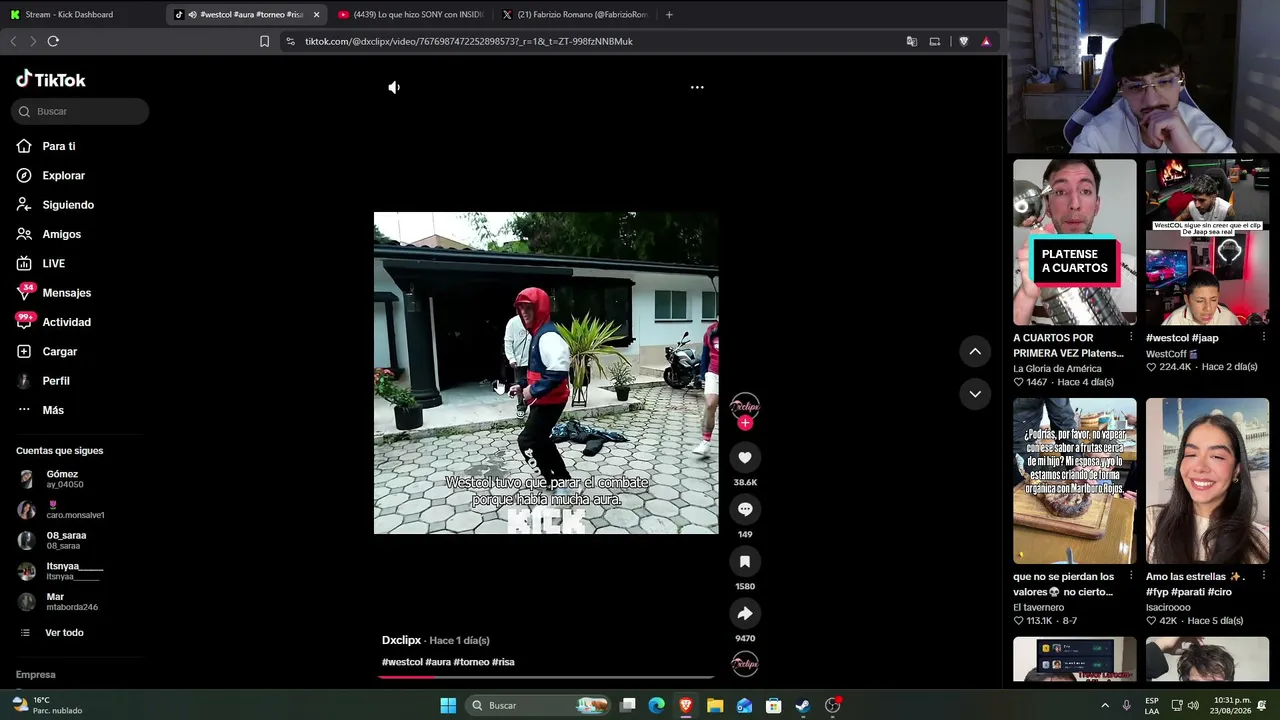Click the TikTok search field
This screenshot has height=720, width=1280.
tap(80, 111)
